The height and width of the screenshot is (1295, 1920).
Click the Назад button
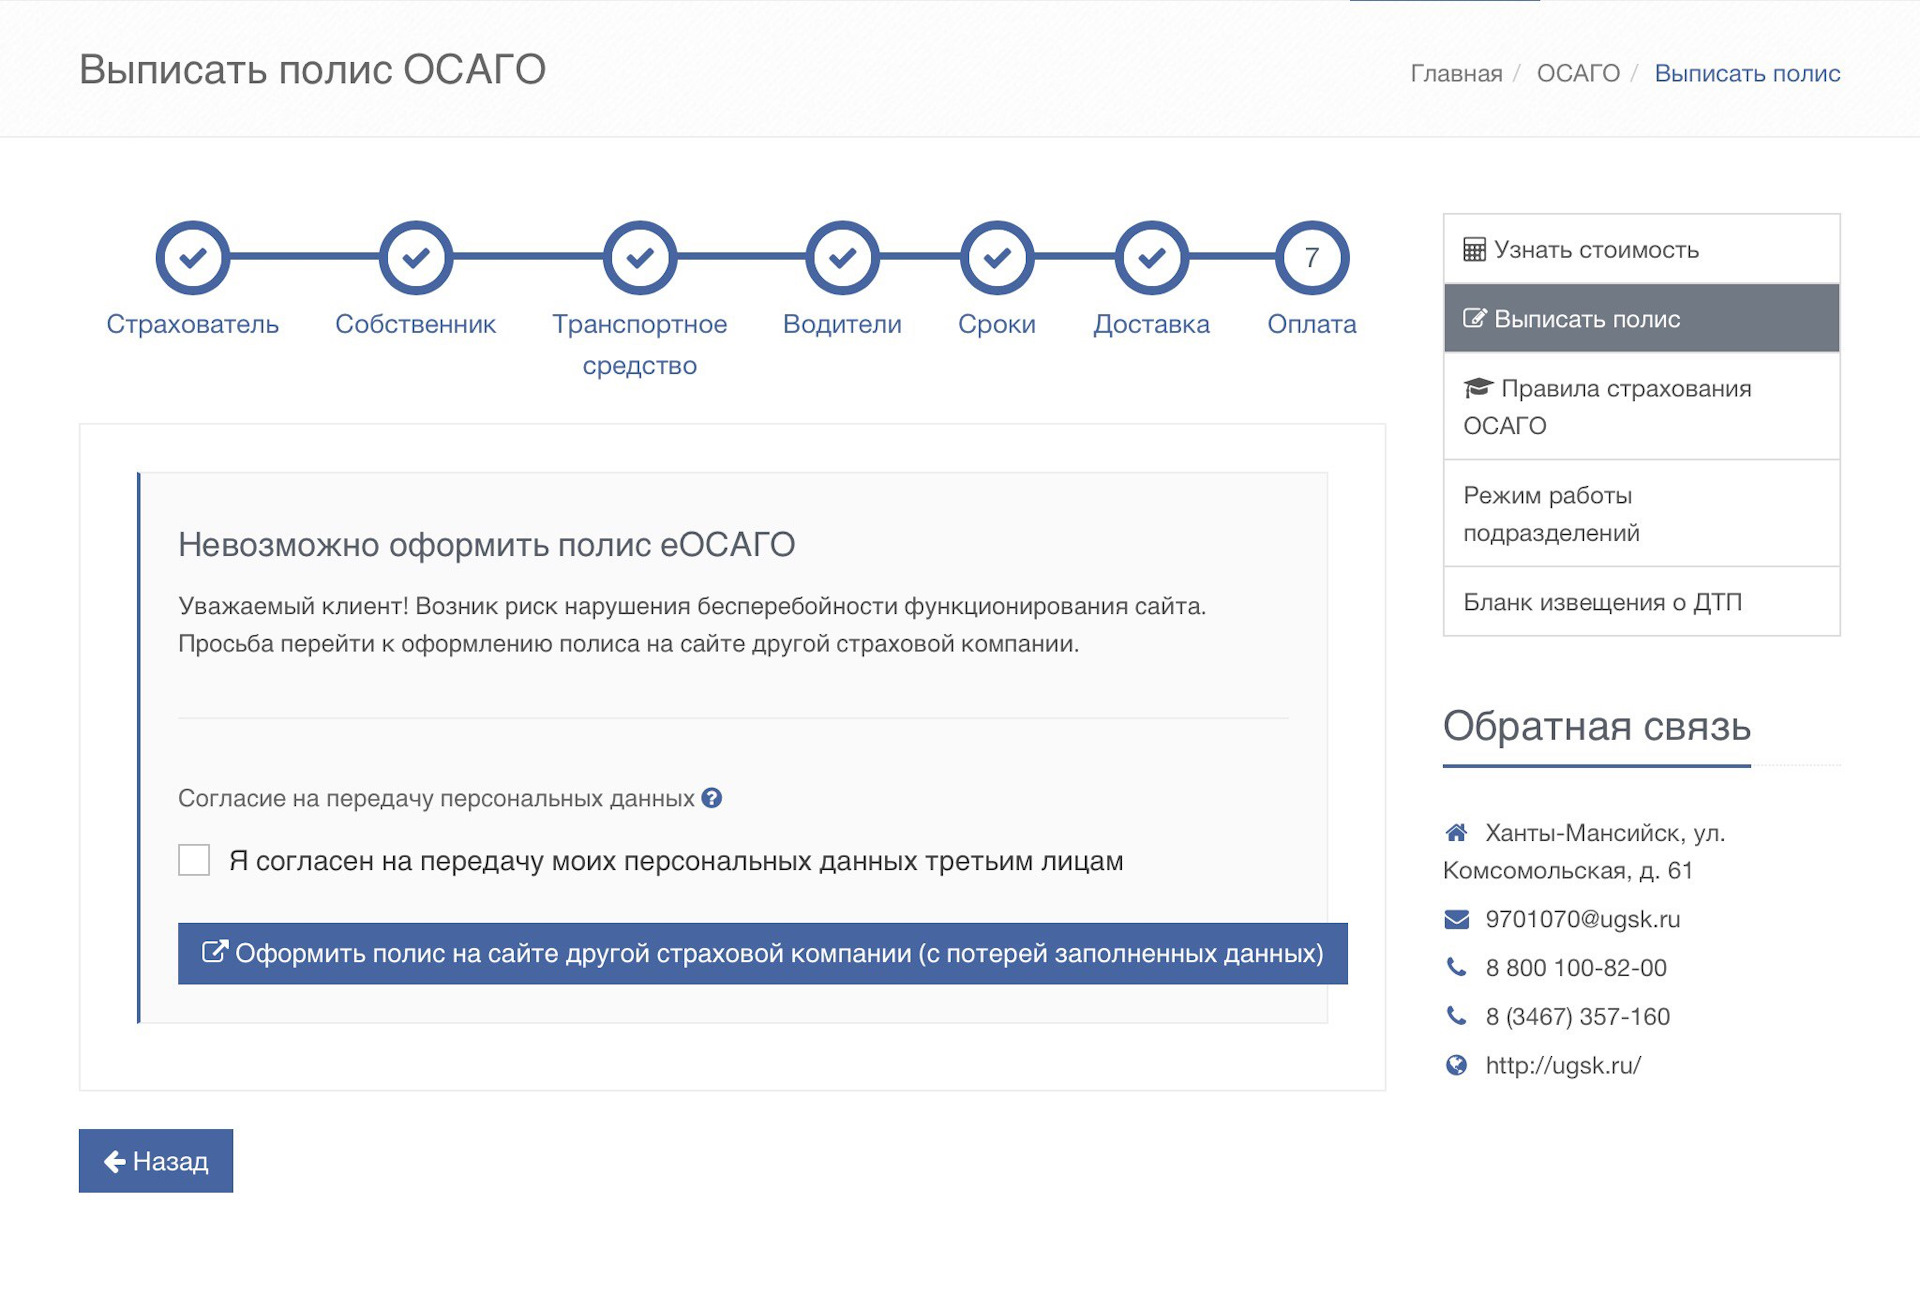point(156,1160)
